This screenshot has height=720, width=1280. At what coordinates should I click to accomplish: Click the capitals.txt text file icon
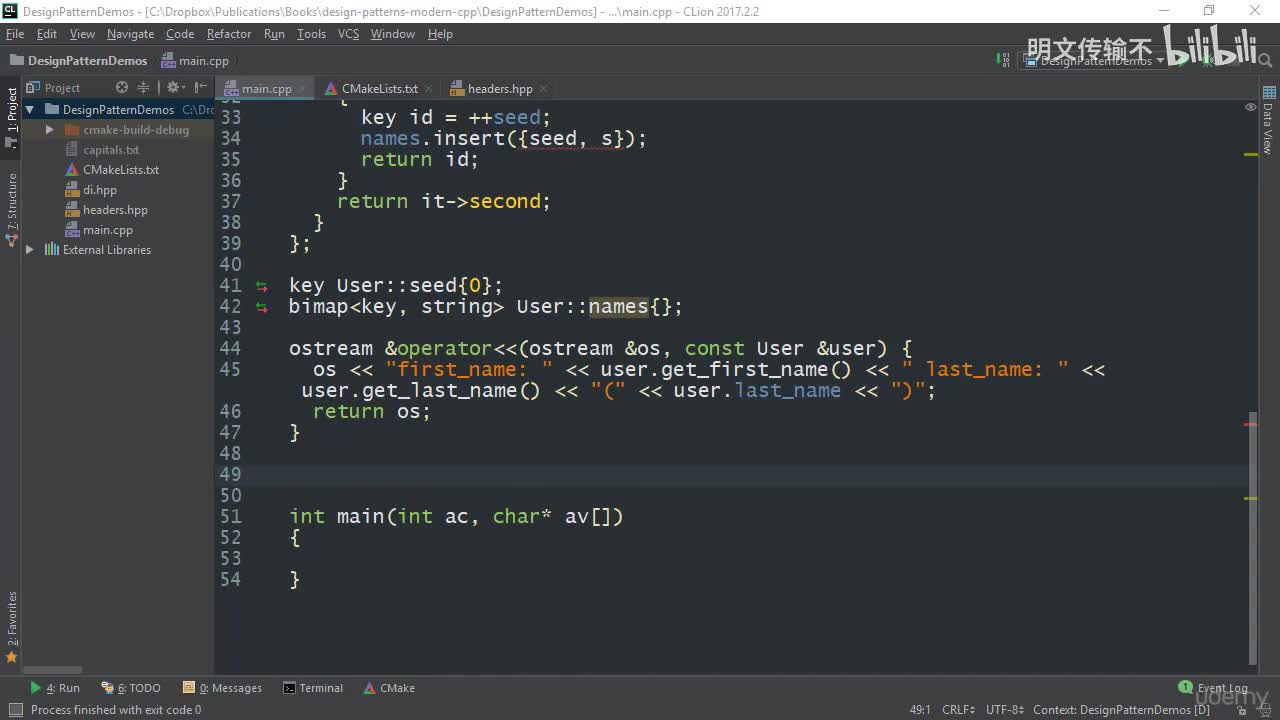72,150
